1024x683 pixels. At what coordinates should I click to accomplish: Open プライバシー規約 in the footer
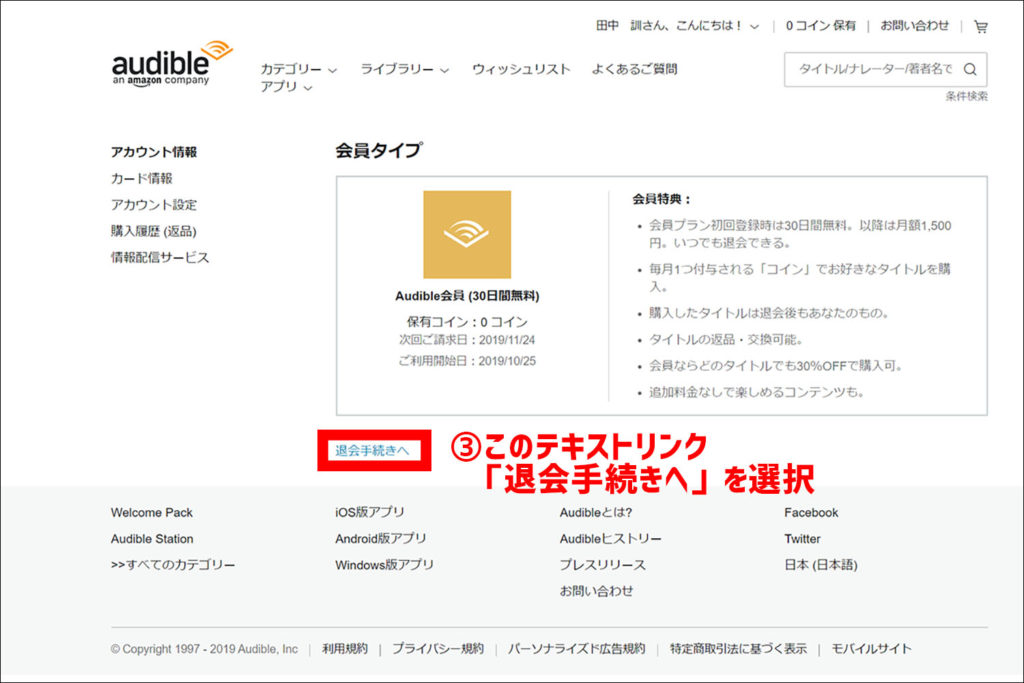pyautogui.click(x=438, y=649)
